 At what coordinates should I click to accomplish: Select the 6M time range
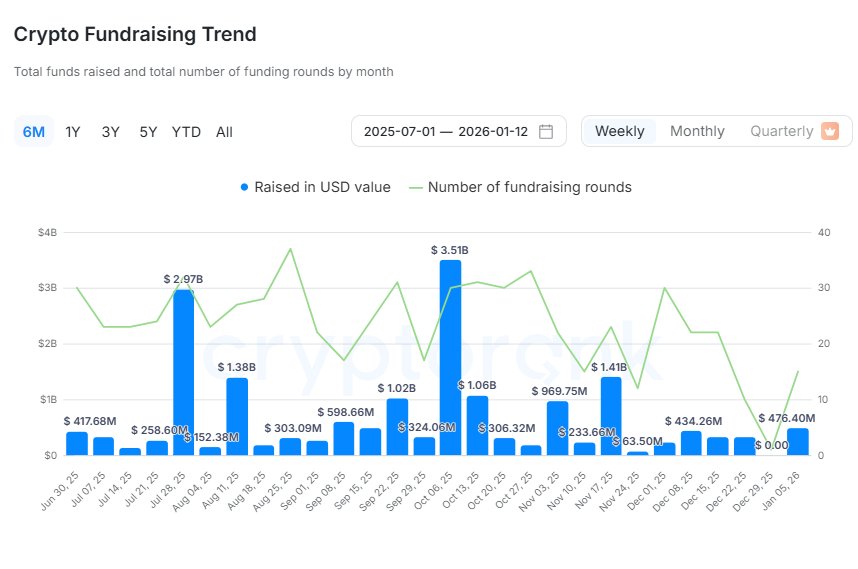34,132
